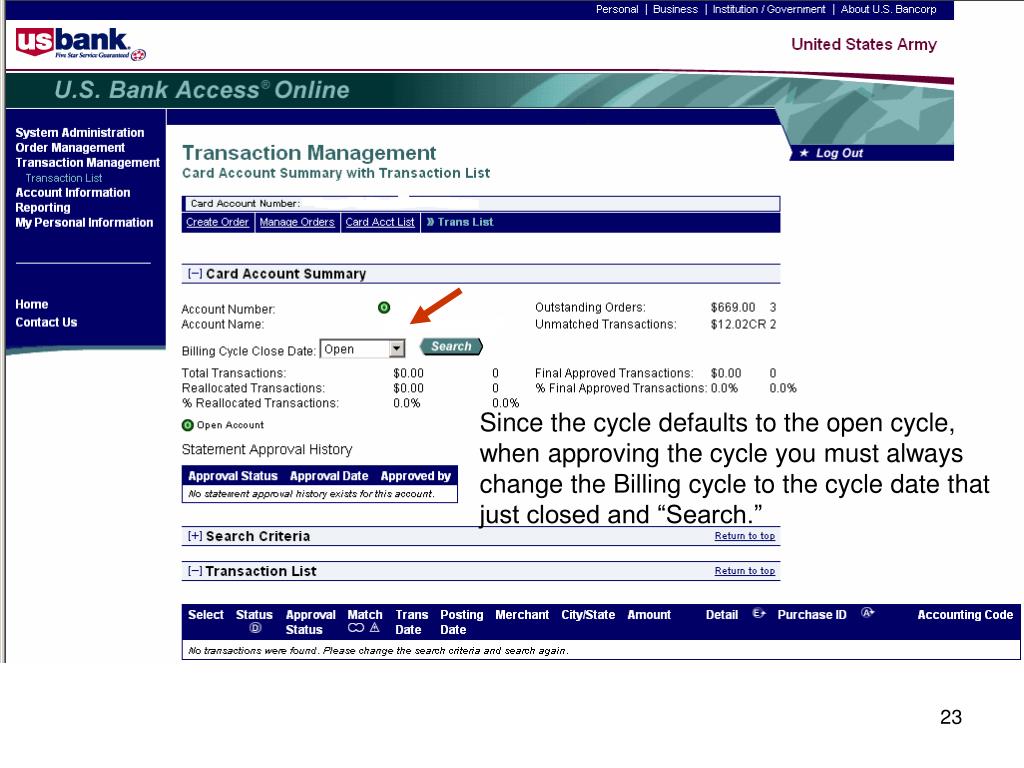Open Account Information menu
Screen dimensions: 1024x768
[x=72, y=193]
